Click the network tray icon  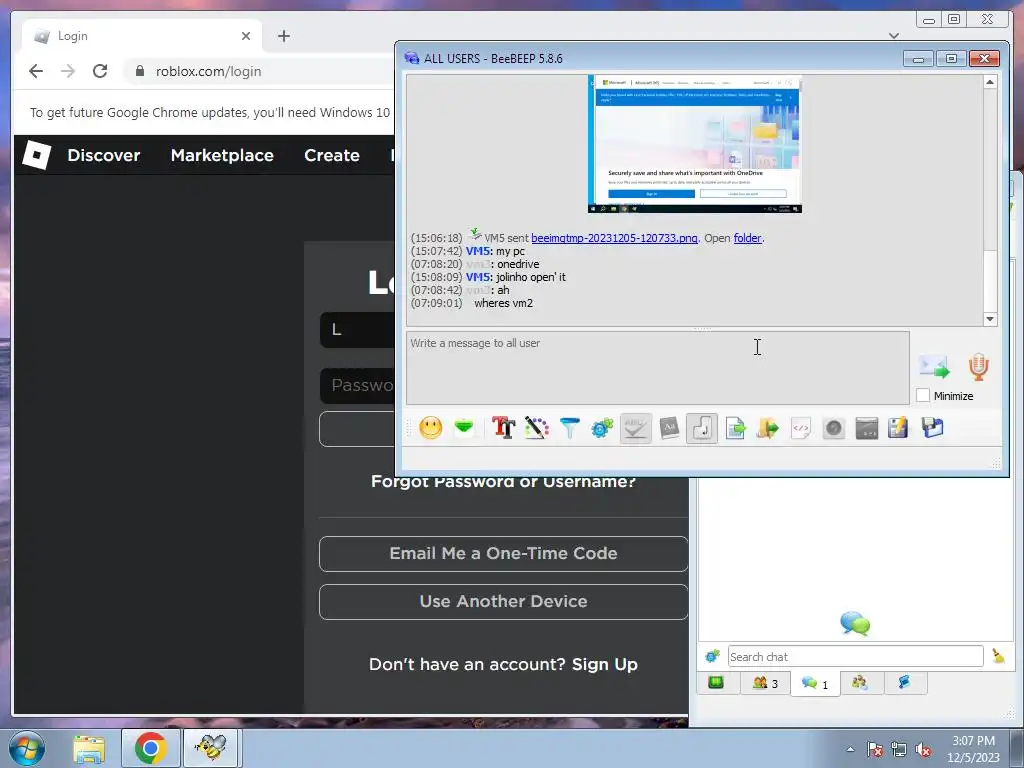coord(899,750)
